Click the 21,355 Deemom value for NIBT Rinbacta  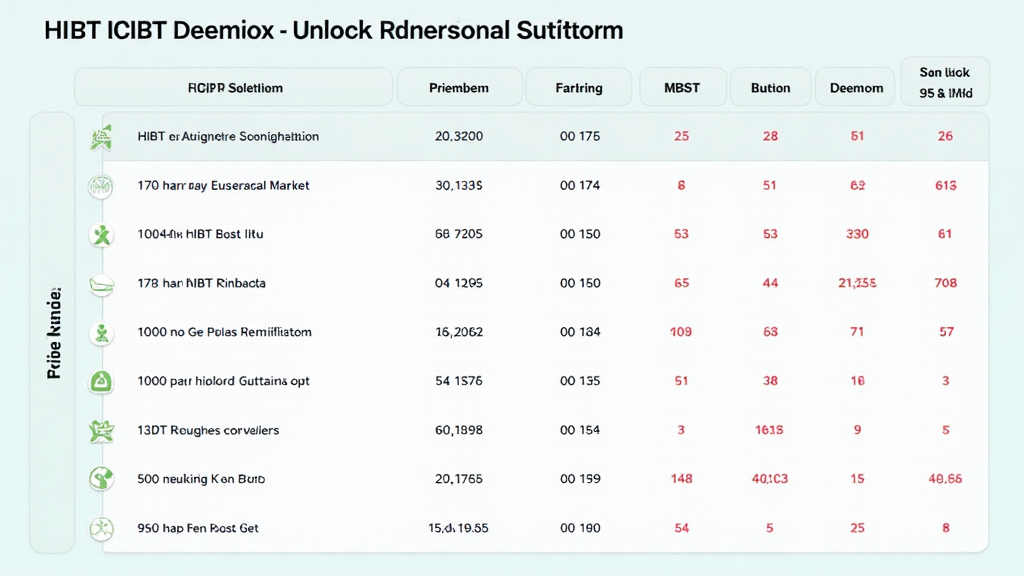point(857,284)
